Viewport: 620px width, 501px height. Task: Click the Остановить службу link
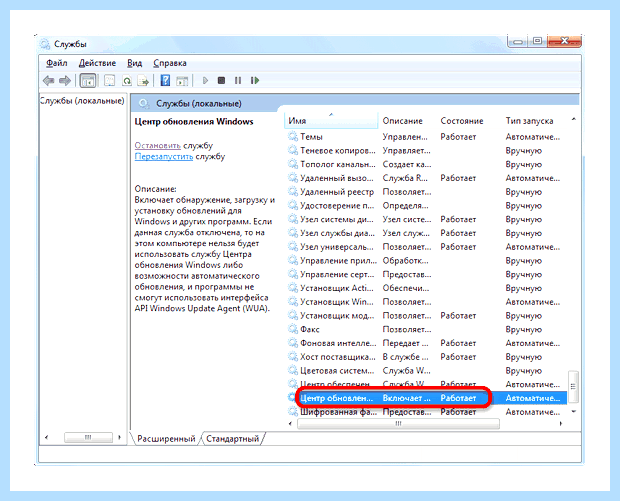click(157, 146)
